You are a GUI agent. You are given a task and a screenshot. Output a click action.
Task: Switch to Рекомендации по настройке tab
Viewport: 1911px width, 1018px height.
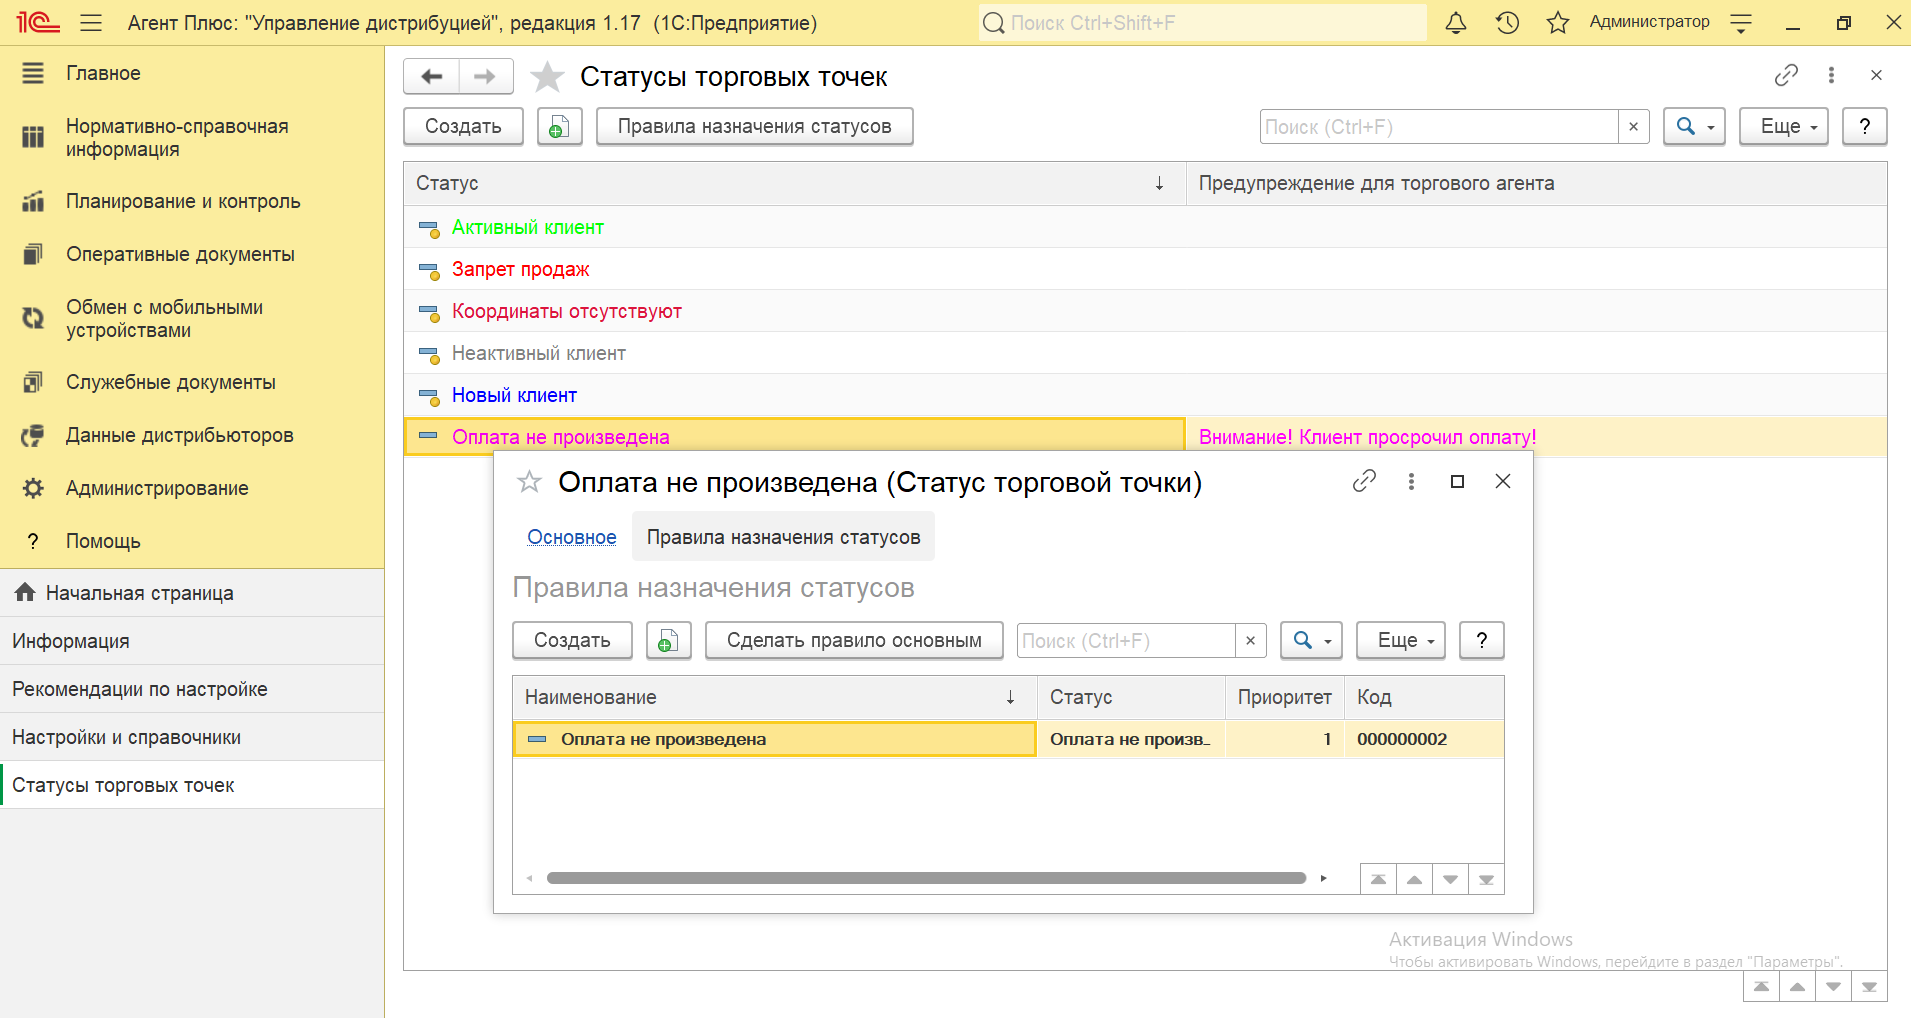192,689
